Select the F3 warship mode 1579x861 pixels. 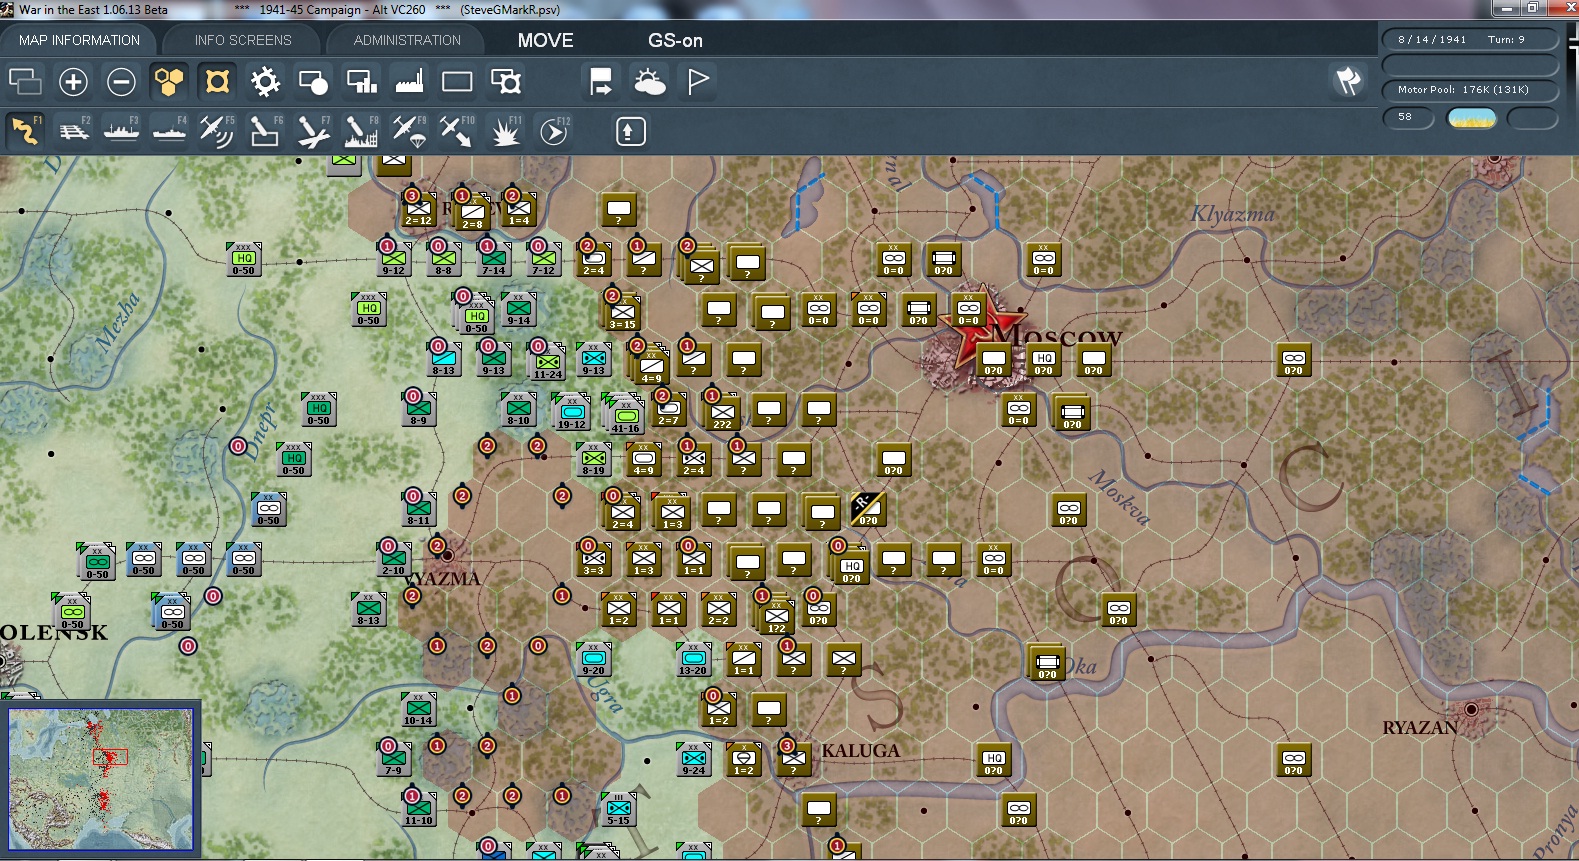pos(121,130)
